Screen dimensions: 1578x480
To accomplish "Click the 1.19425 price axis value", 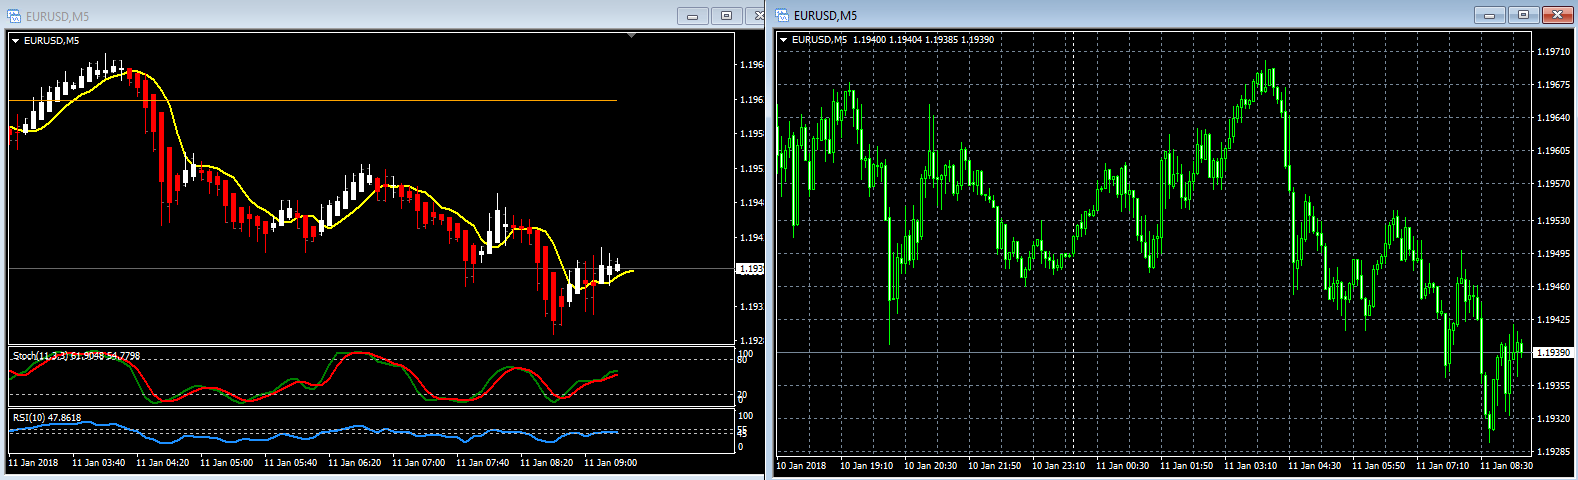I will point(1554,320).
